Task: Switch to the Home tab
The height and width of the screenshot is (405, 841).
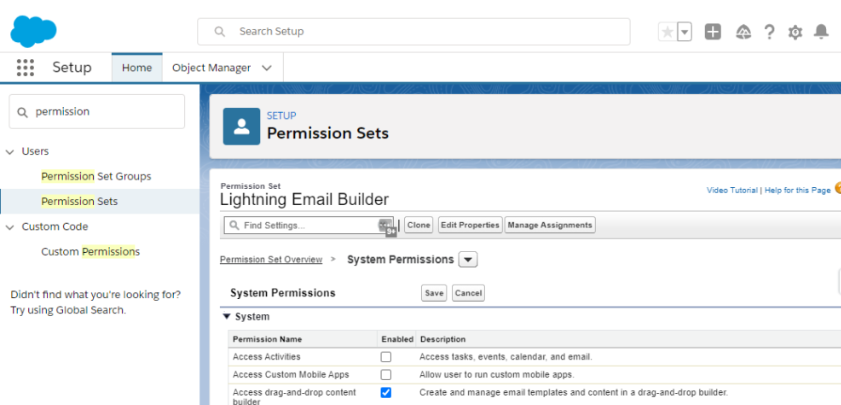Action: point(137,68)
